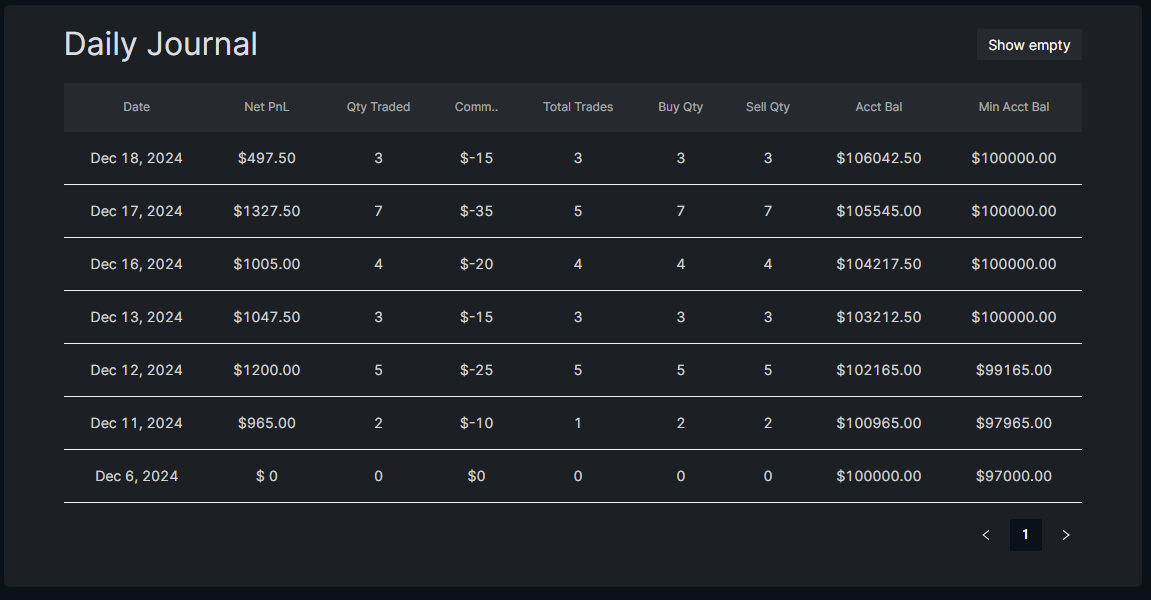Go to previous page arrow
This screenshot has width=1151, height=600.
click(986, 535)
